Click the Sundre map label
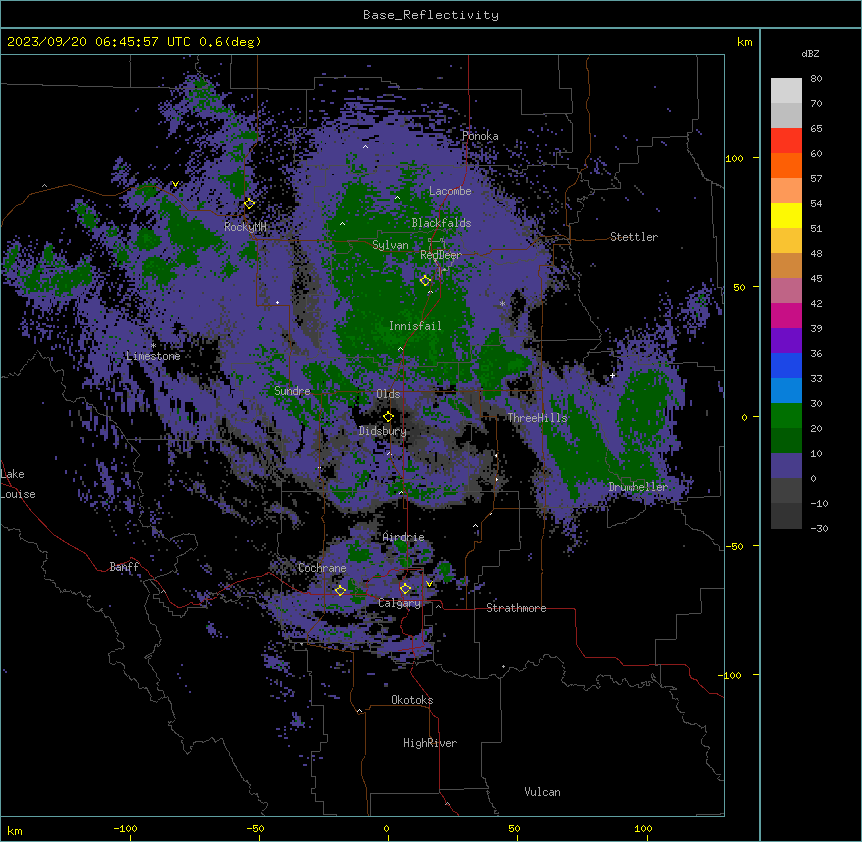Viewport: 862px width, 842px height. [x=292, y=391]
